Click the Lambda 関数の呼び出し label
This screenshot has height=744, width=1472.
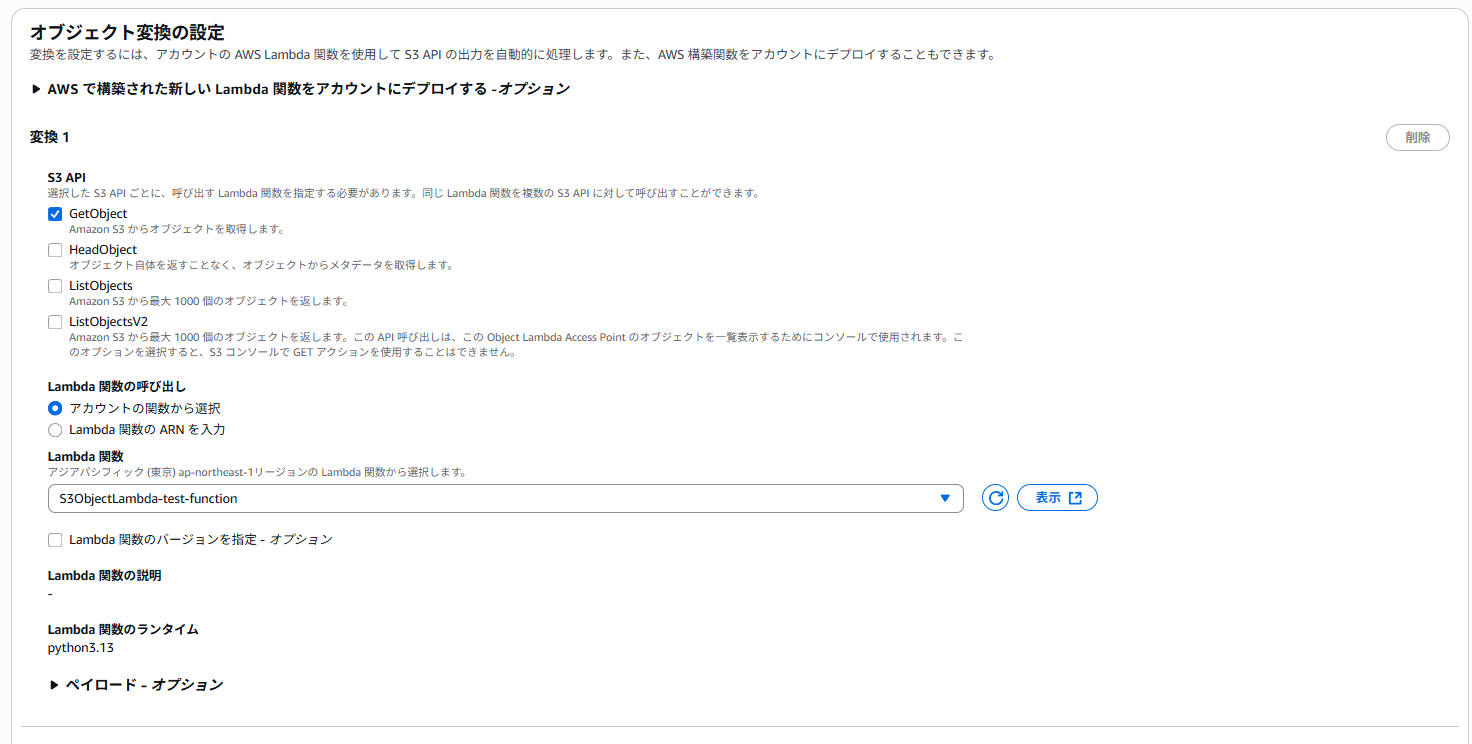point(117,387)
